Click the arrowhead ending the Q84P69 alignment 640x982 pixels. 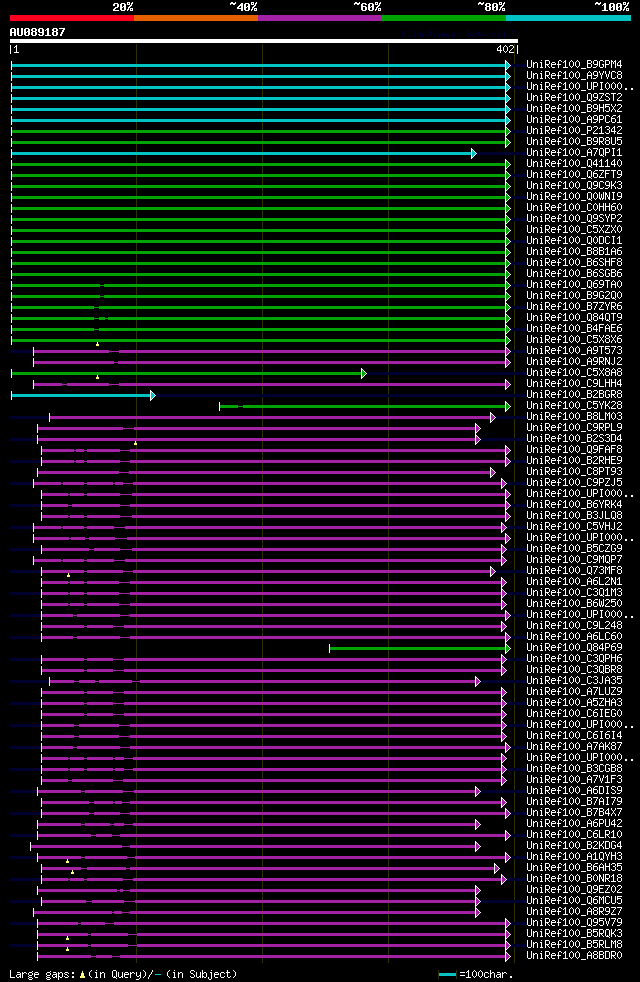coord(508,649)
